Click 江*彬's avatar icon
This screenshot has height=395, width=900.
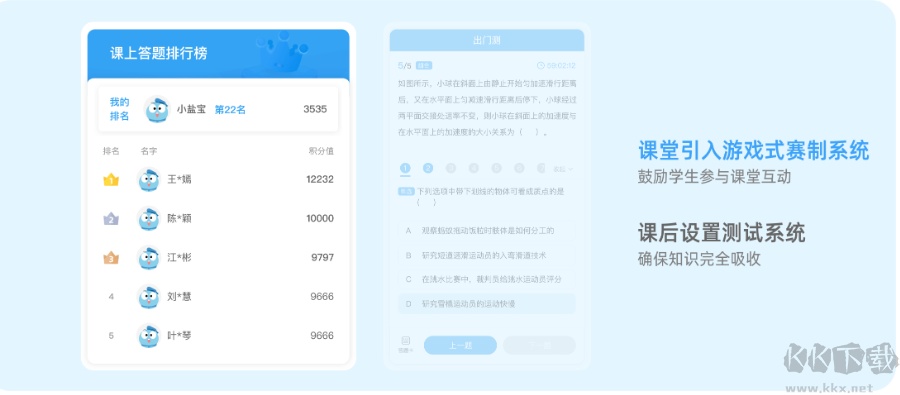click(149, 258)
